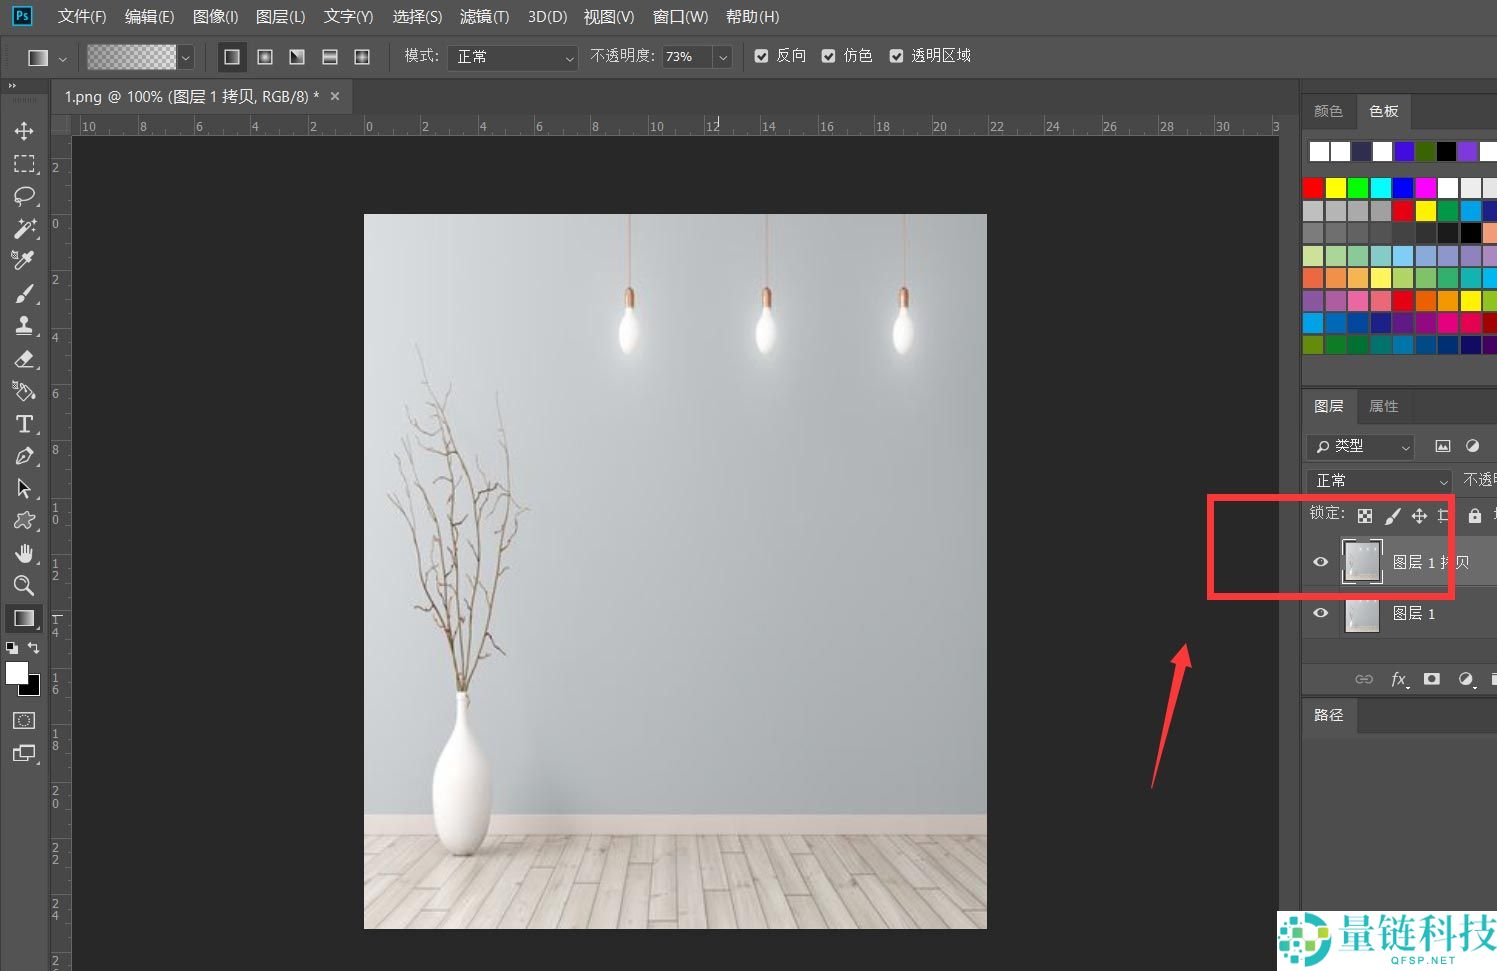This screenshot has width=1497, height=971.
Task: Select the 图层 1 拷贝 layer thumbnail
Action: pos(1362,562)
